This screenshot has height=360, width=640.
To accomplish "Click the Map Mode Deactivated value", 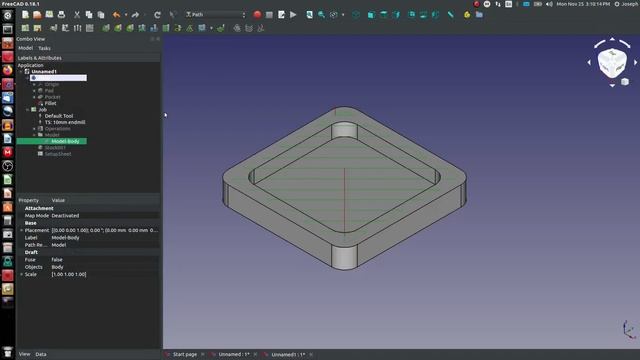I will pos(65,216).
